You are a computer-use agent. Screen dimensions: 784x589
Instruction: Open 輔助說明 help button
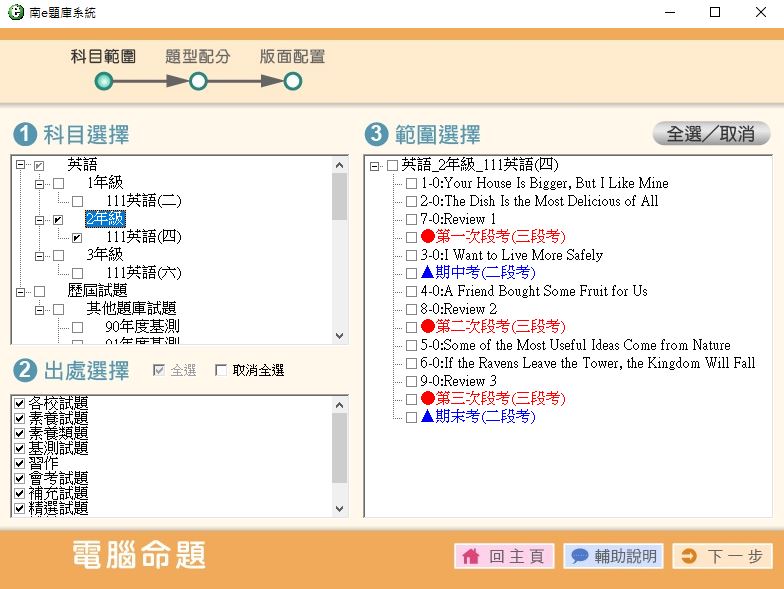[614, 556]
